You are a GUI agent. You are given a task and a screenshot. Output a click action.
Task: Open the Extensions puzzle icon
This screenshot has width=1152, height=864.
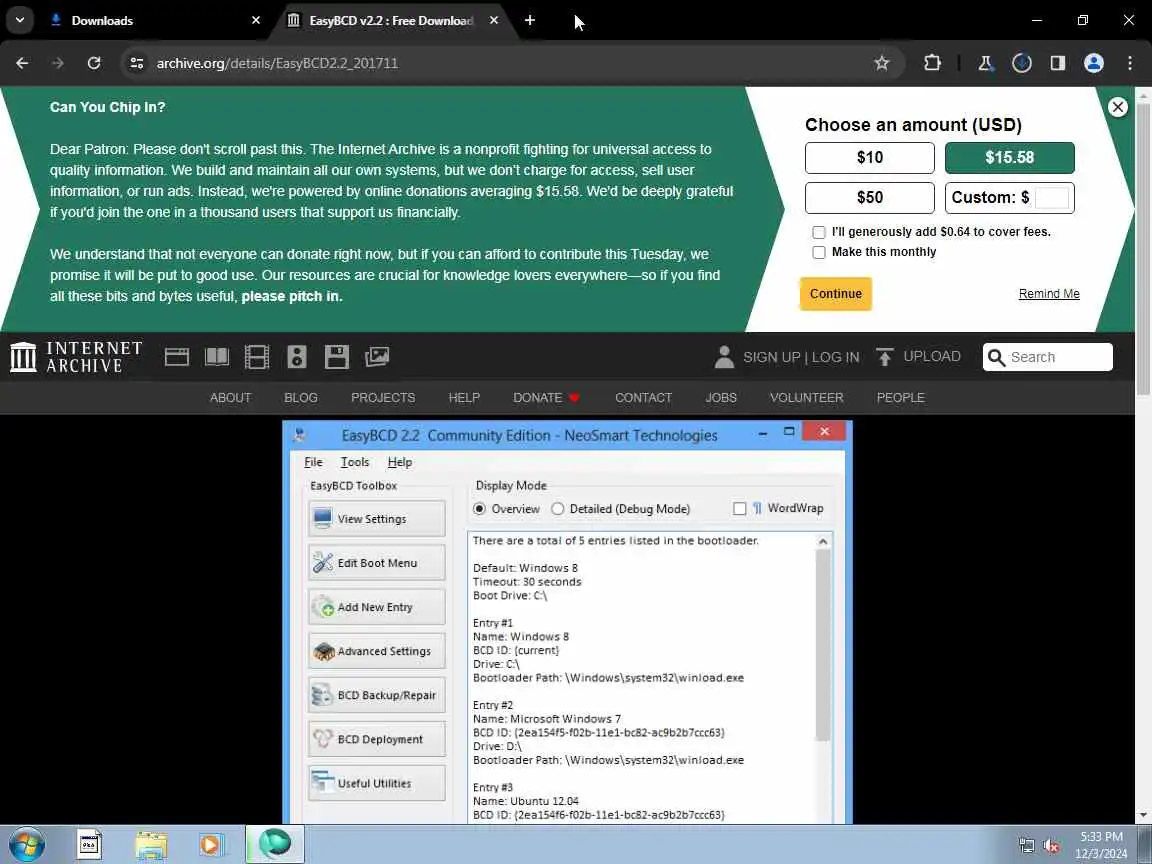[932, 63]
